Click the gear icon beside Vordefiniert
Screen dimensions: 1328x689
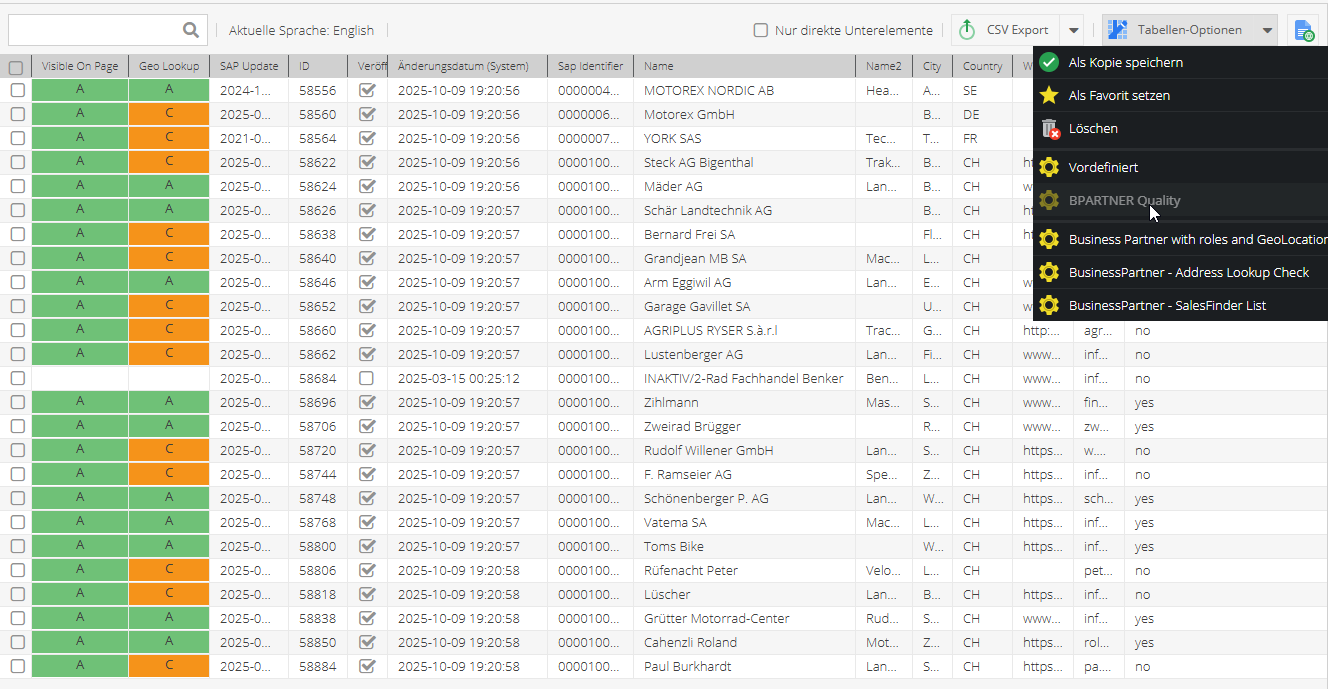coord(1049,167)
